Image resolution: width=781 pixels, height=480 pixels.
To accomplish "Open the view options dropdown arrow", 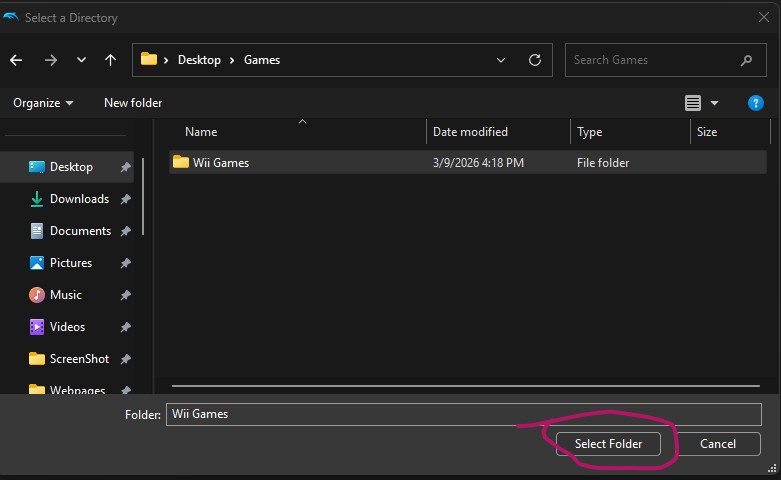I will click(714, 103).
